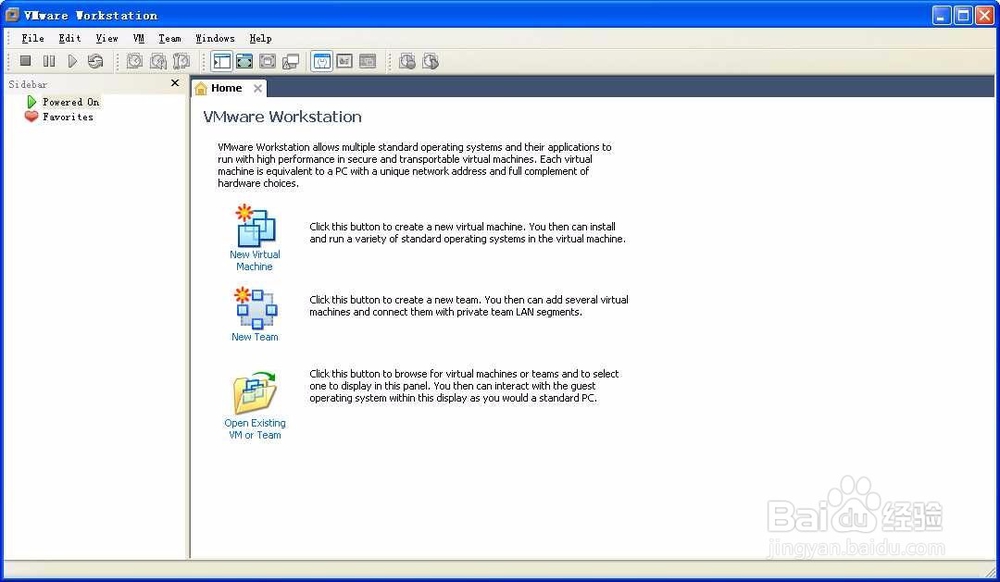This screenshot has width=1000, height=582.
Task: Click the Open Existing VM folder icon
Action: pos(254,393)
